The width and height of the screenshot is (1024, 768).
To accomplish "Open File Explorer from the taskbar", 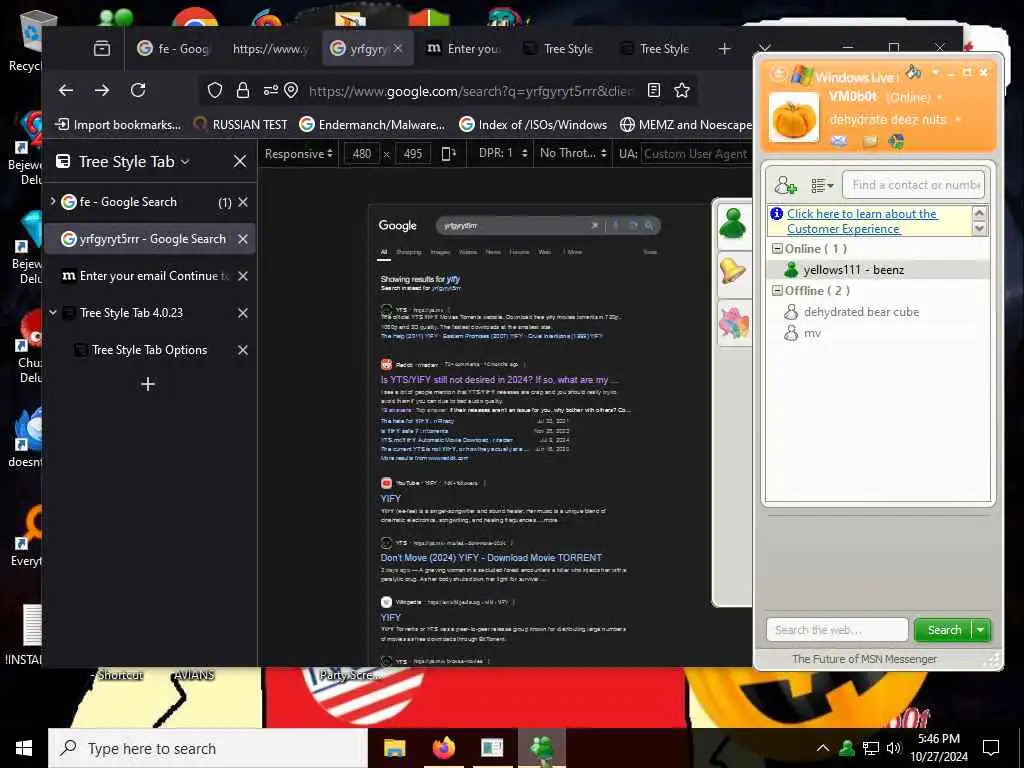I will 394,748.
